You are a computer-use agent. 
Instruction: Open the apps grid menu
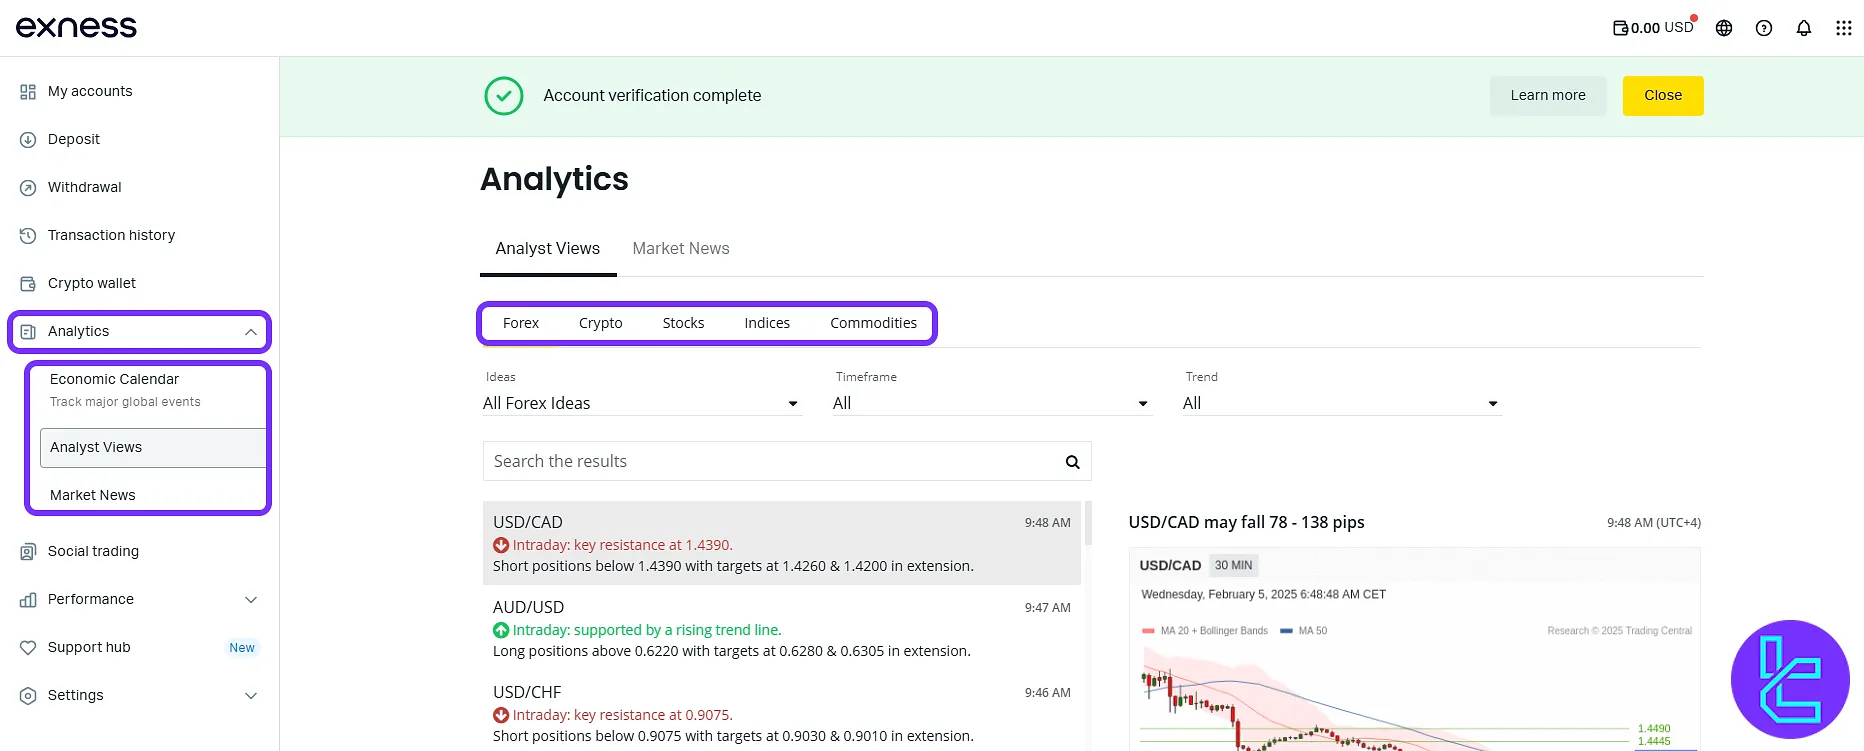pyautogui.click(x=1844, y=28)
